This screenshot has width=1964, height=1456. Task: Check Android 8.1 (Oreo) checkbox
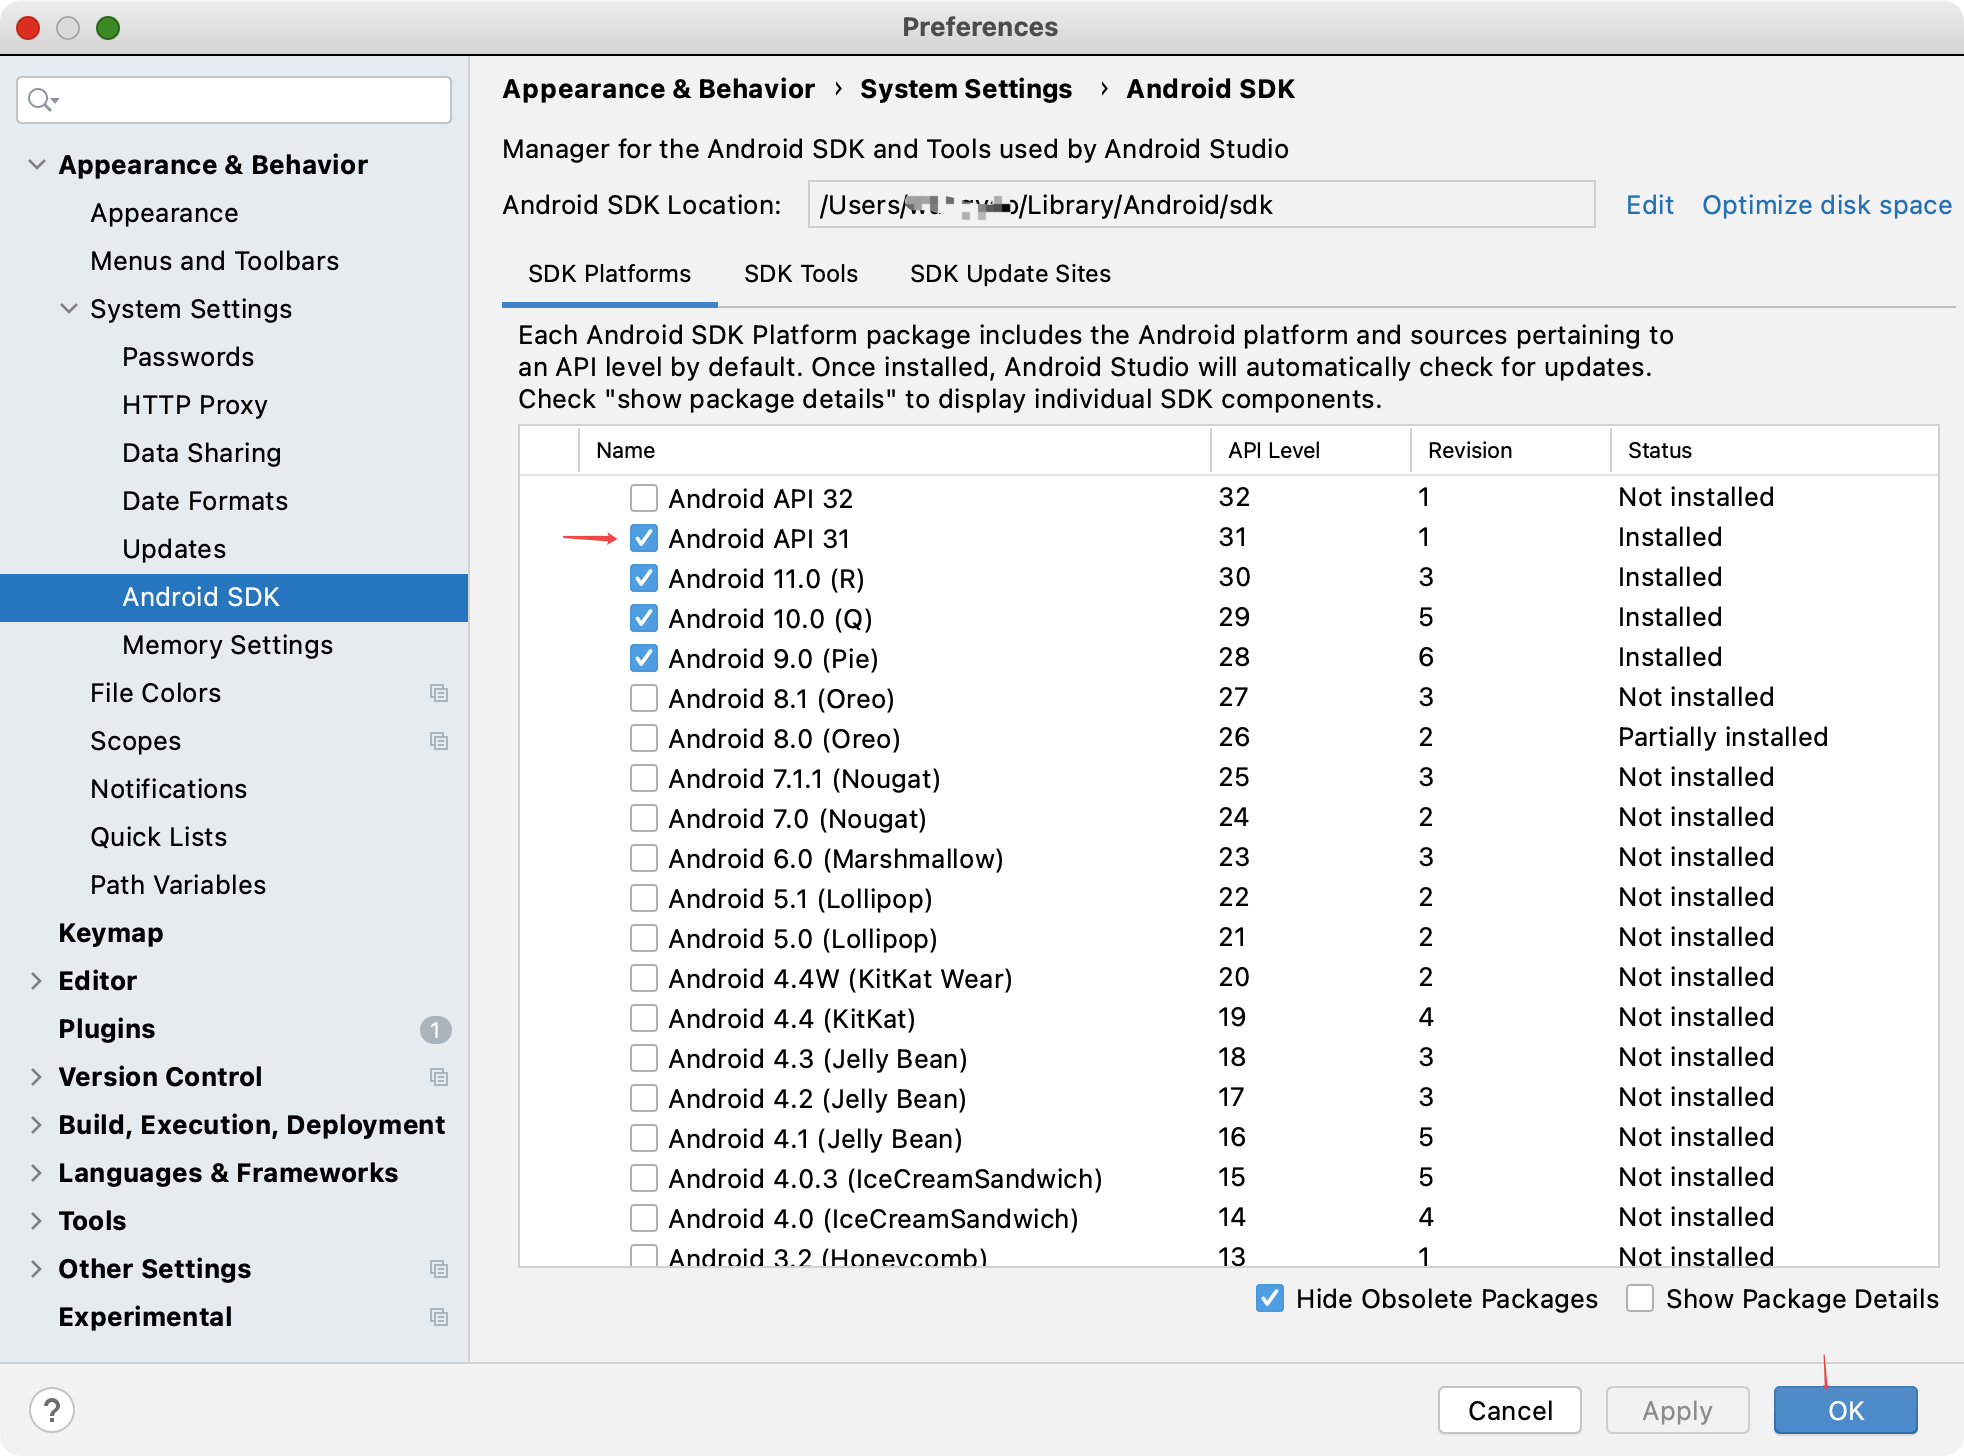[644, 698]
